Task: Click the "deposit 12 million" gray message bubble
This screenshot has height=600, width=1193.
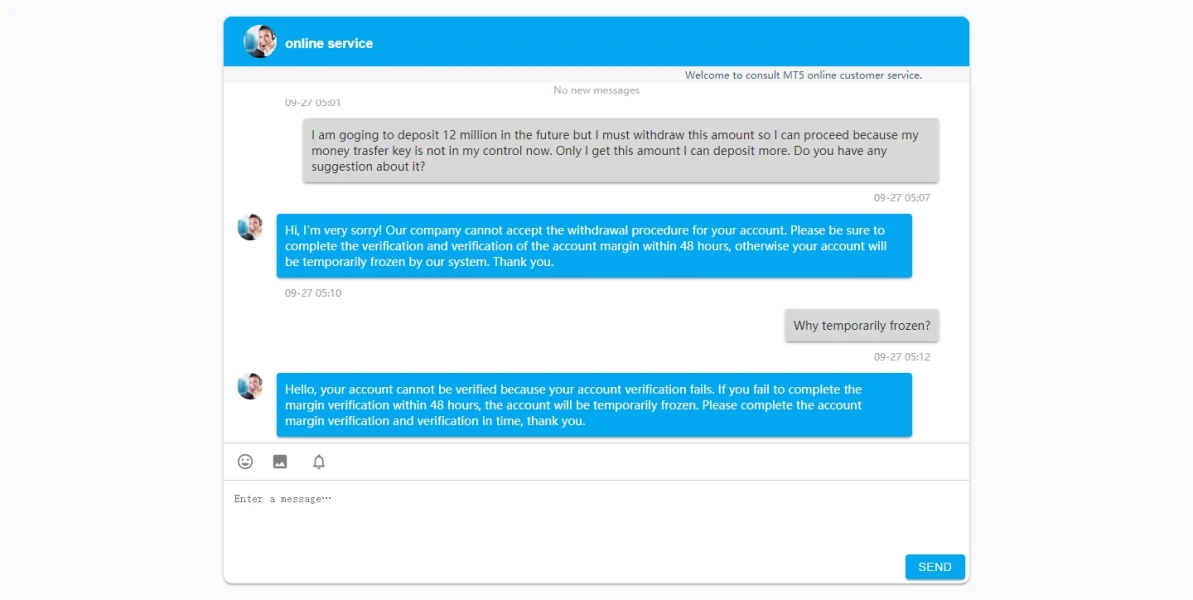Action: coord(620,150)
